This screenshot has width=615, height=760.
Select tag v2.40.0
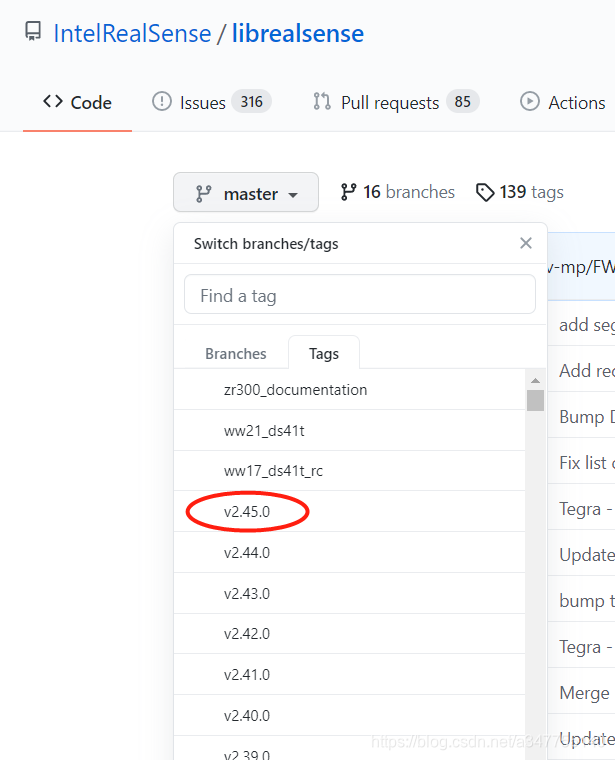(349, 715)
